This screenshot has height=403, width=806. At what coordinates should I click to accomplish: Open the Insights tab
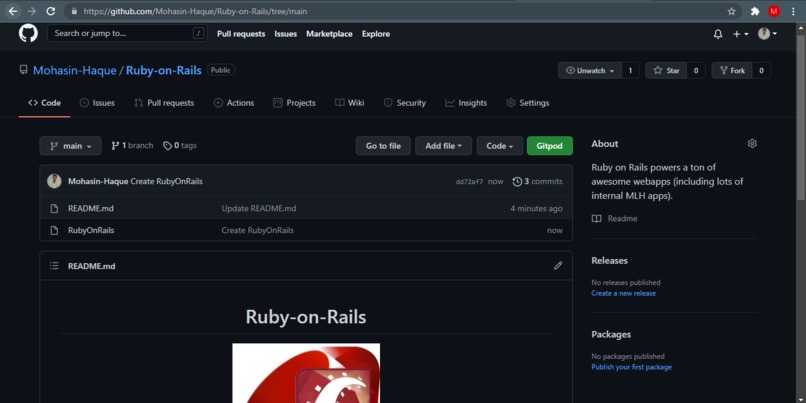(466, 103)
